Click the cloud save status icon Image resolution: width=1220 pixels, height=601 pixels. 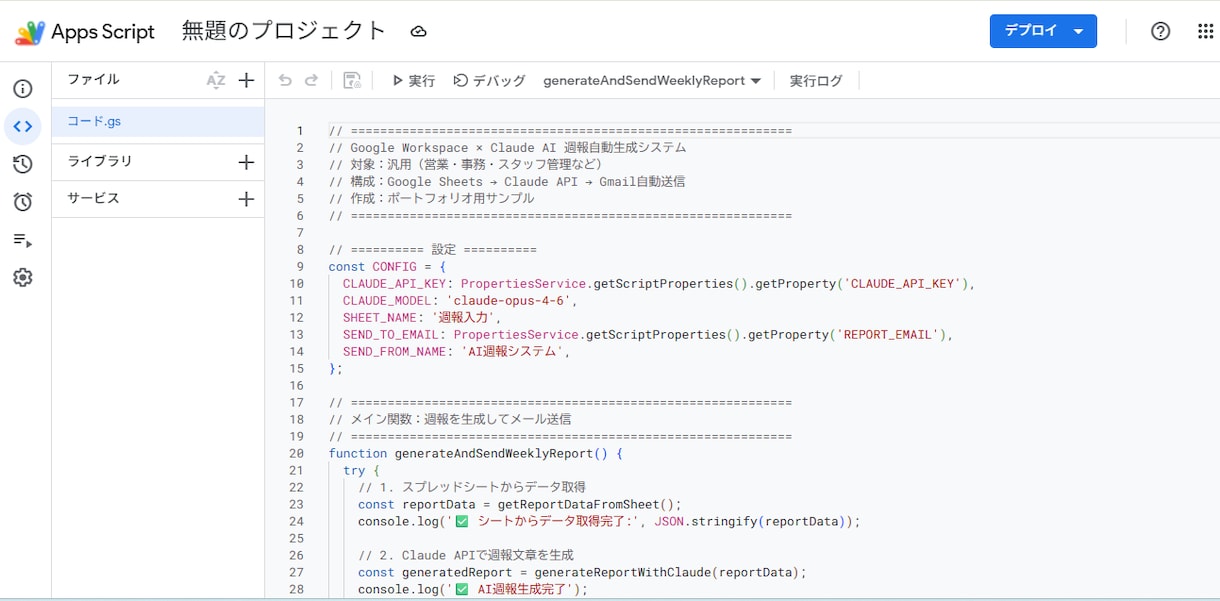(419, 32)
